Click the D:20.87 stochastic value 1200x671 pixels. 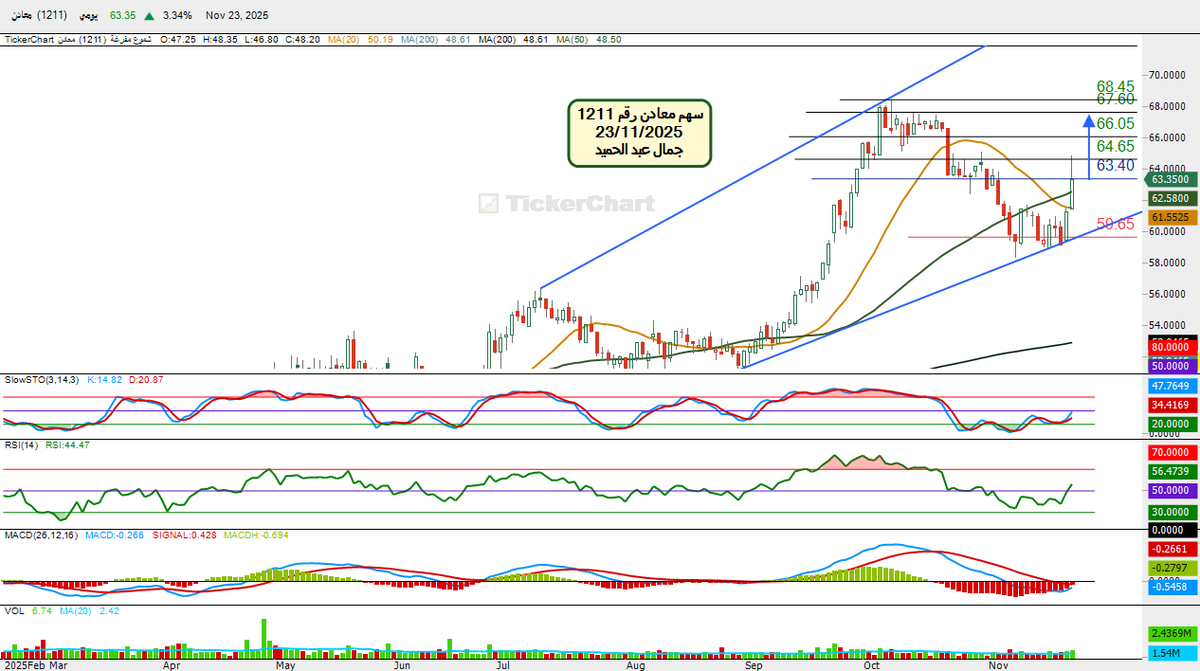point(146,380)
